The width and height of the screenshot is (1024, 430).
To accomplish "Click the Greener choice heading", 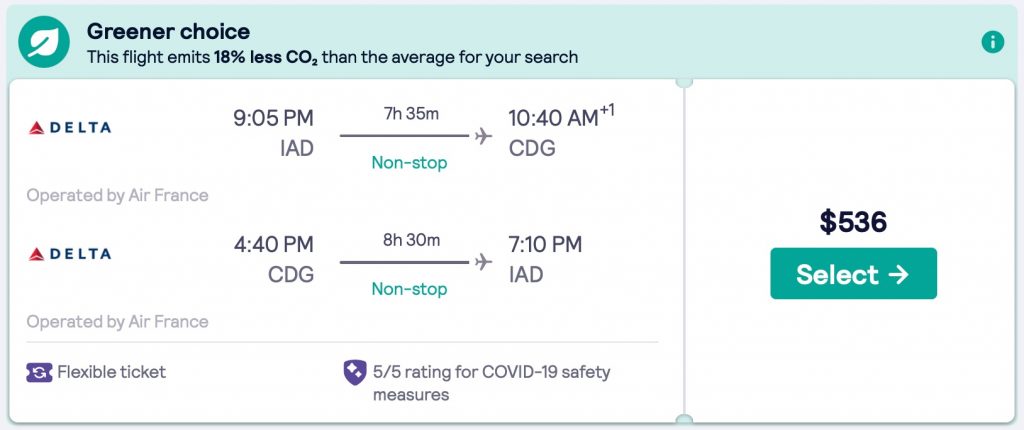I will (168, 32).
